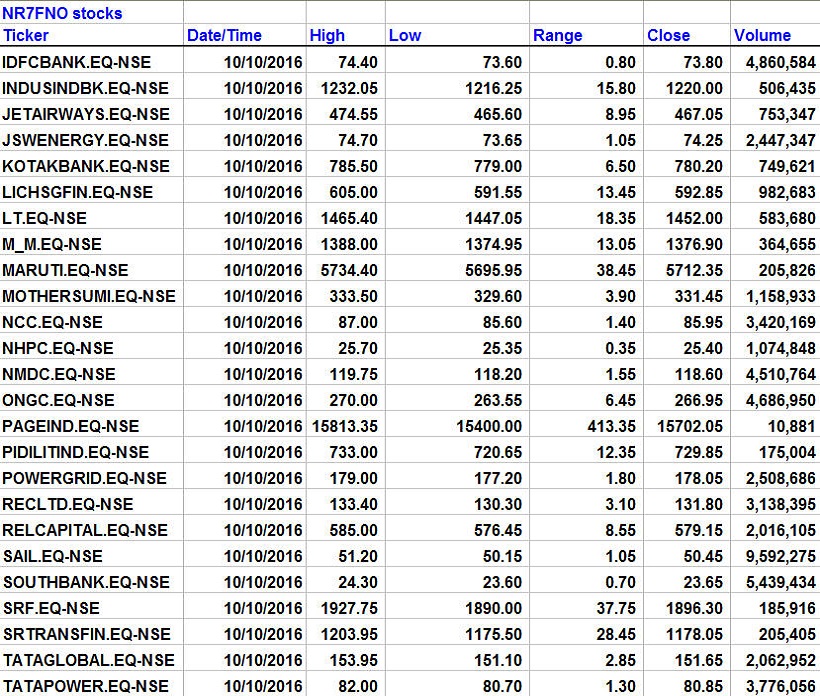Select the PAGEIND.EQ-NSE ticker cell
The width and height of the screenshot is (820, 696).
[71, 426]
